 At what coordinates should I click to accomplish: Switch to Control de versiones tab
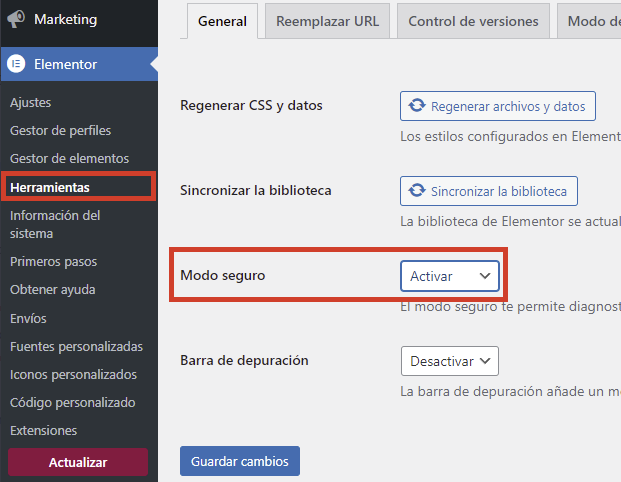click(x=473, y=21)
